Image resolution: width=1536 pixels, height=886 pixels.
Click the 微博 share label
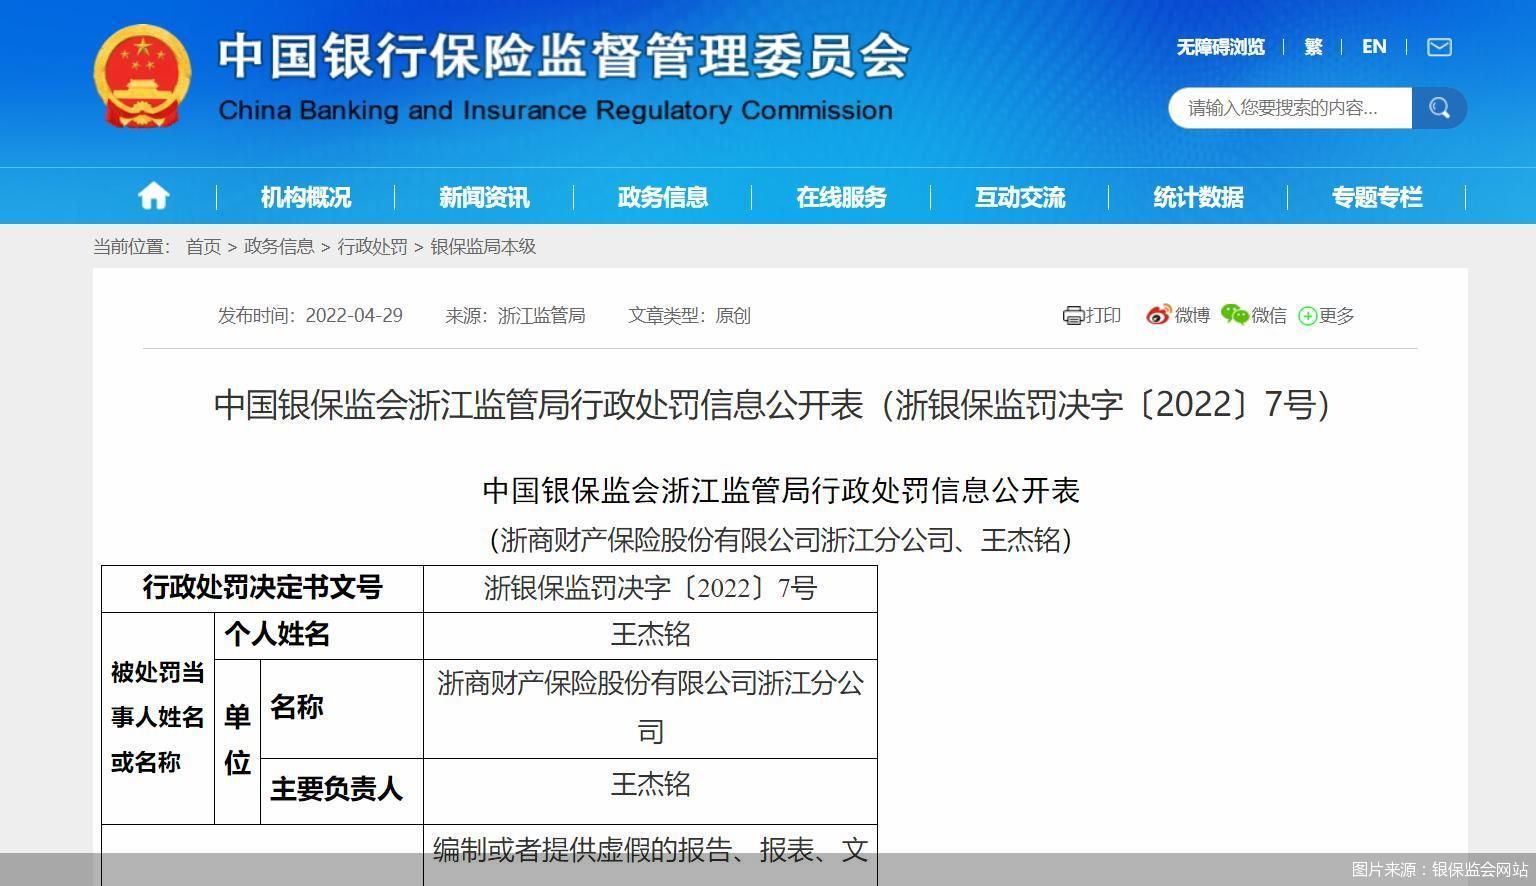(1192, 316)
